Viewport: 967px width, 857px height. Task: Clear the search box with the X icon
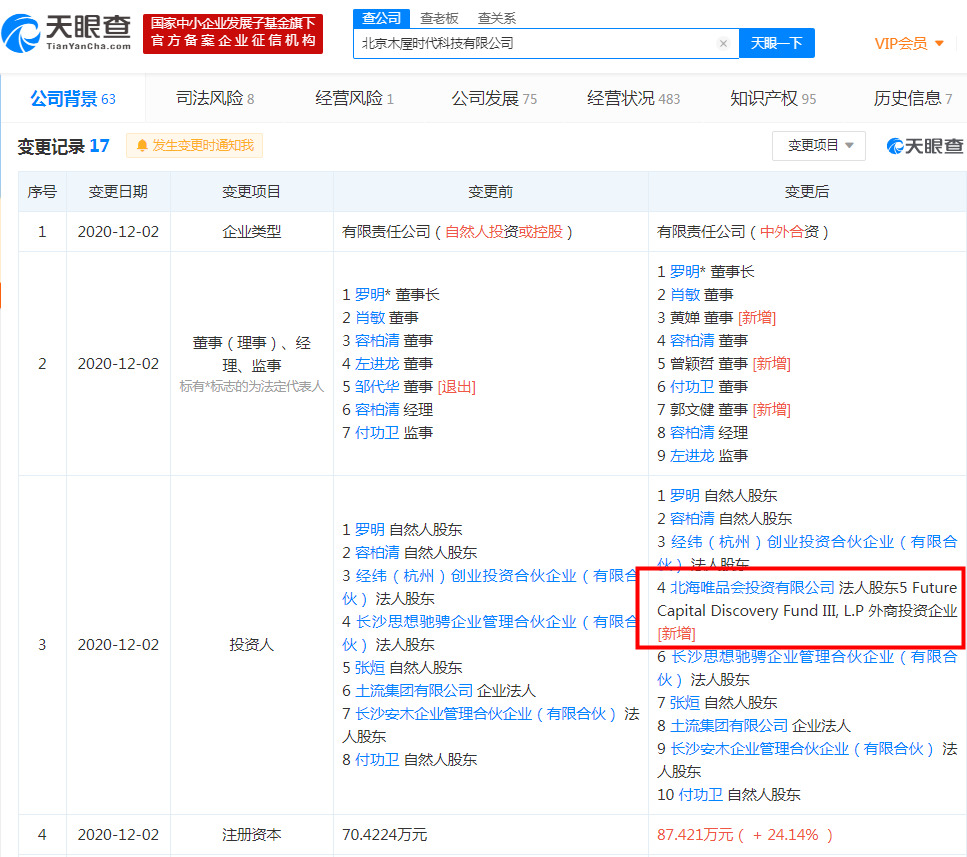tap(723, 43)
